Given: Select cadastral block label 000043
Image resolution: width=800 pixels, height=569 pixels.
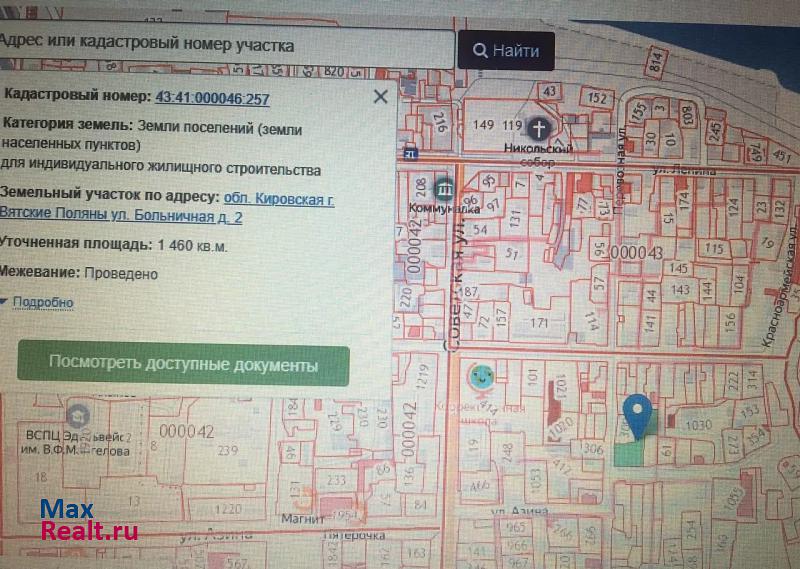Looking at the screenshot, I should pyautogui.click(x=637, y=254).
